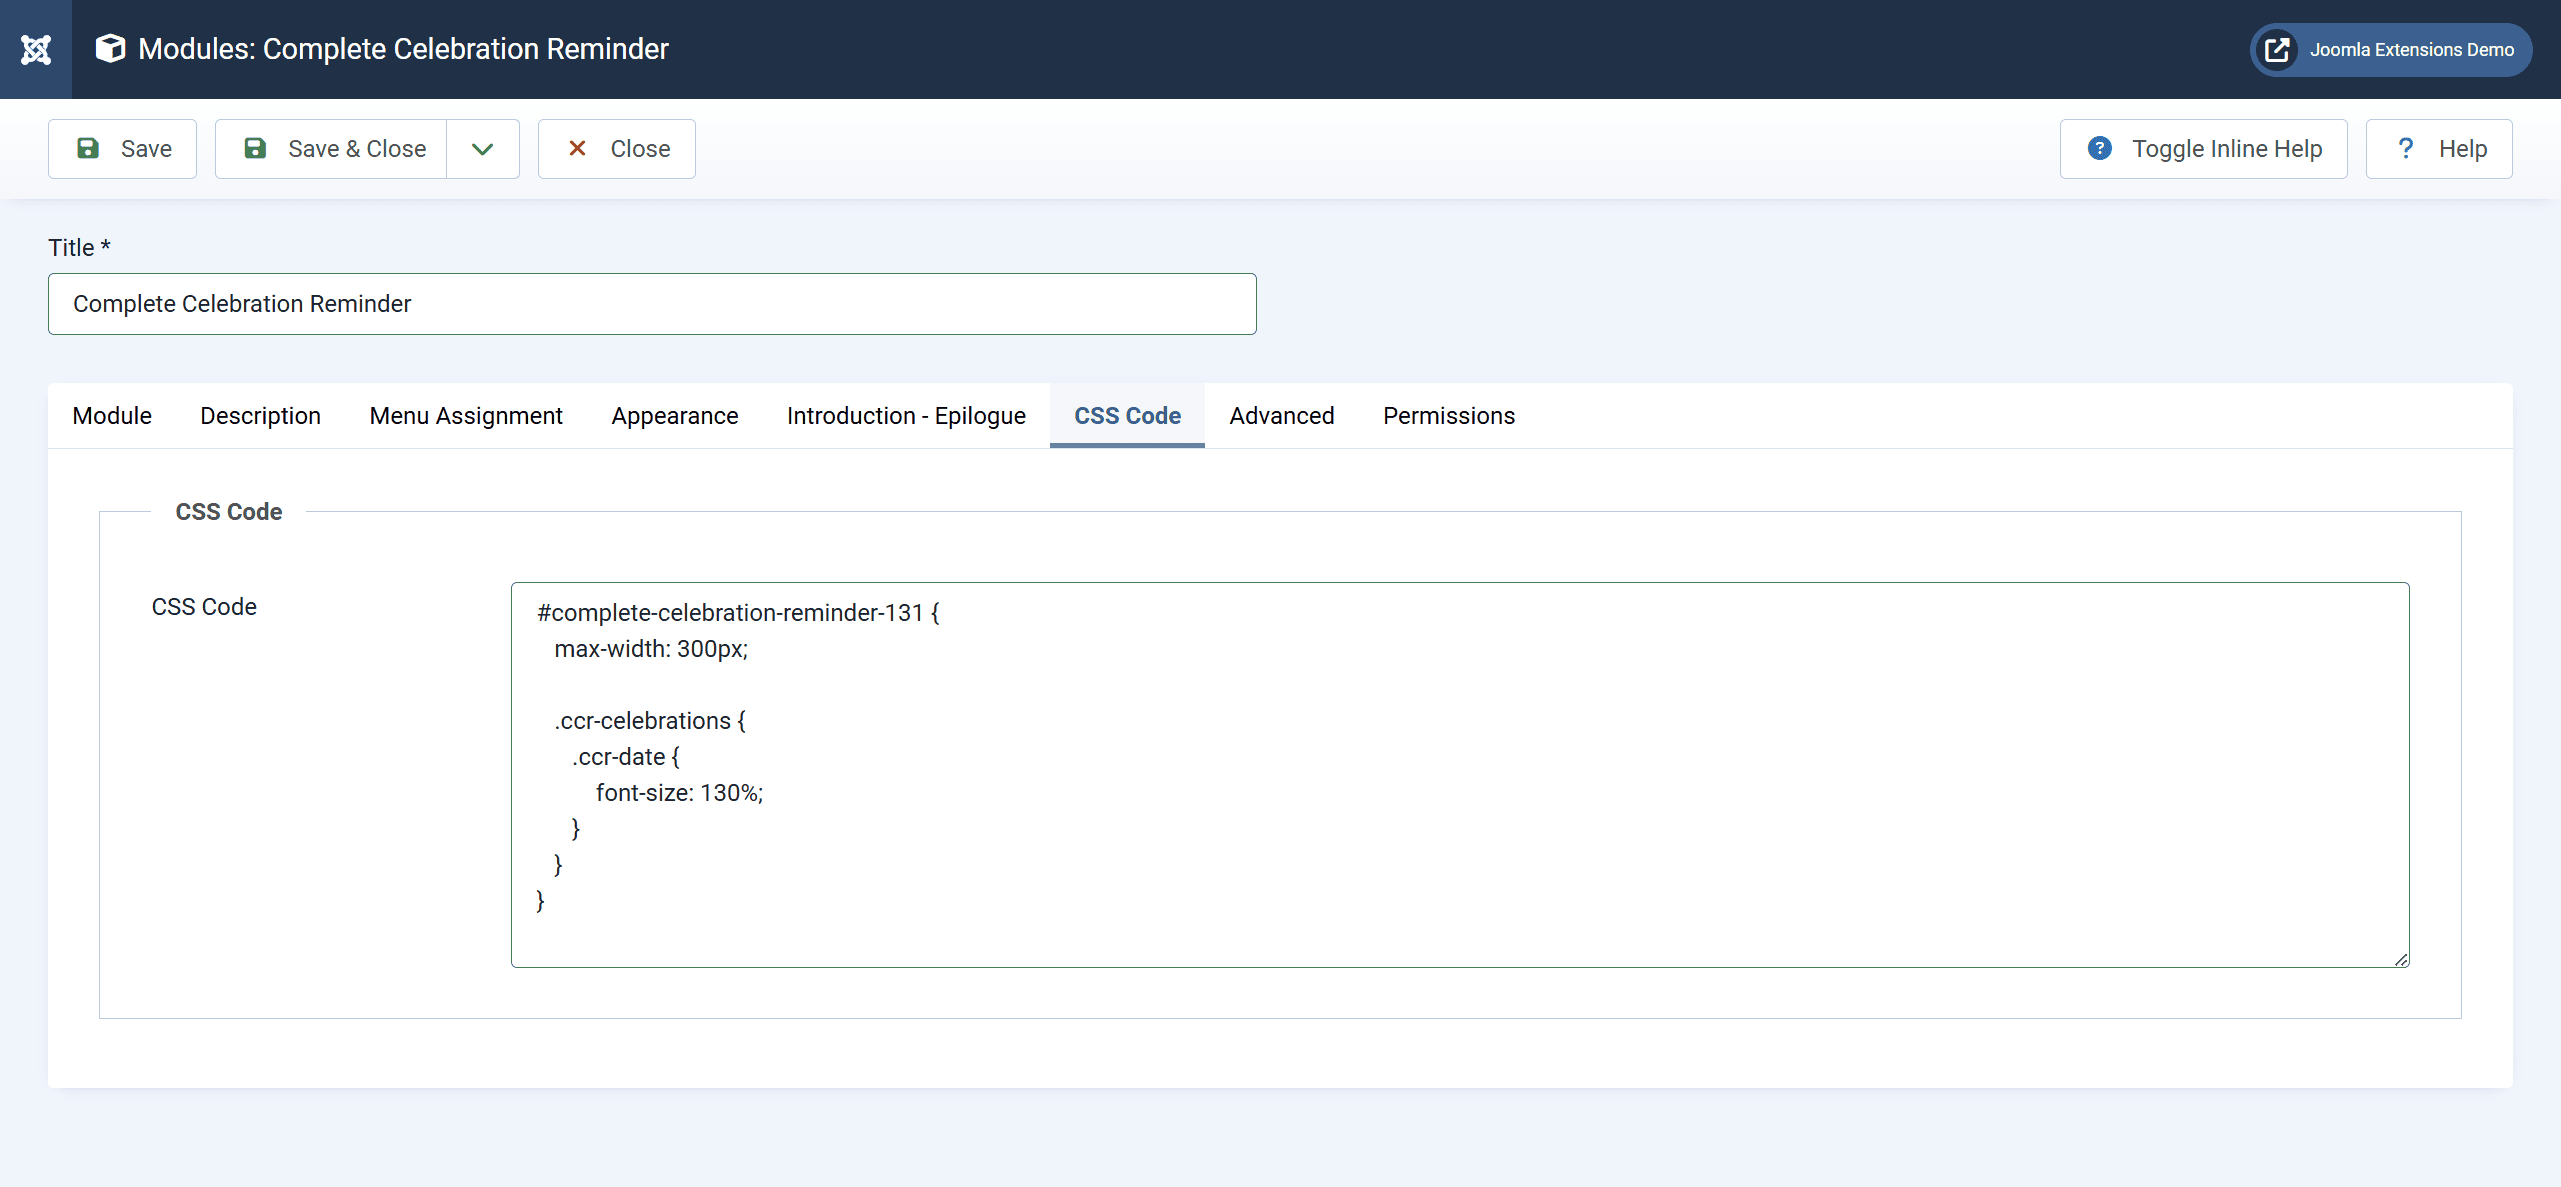The width and height of the screenshot is (2561, 1187).
Task: Click the Joomla logo icon
Action: coord(36,49)
